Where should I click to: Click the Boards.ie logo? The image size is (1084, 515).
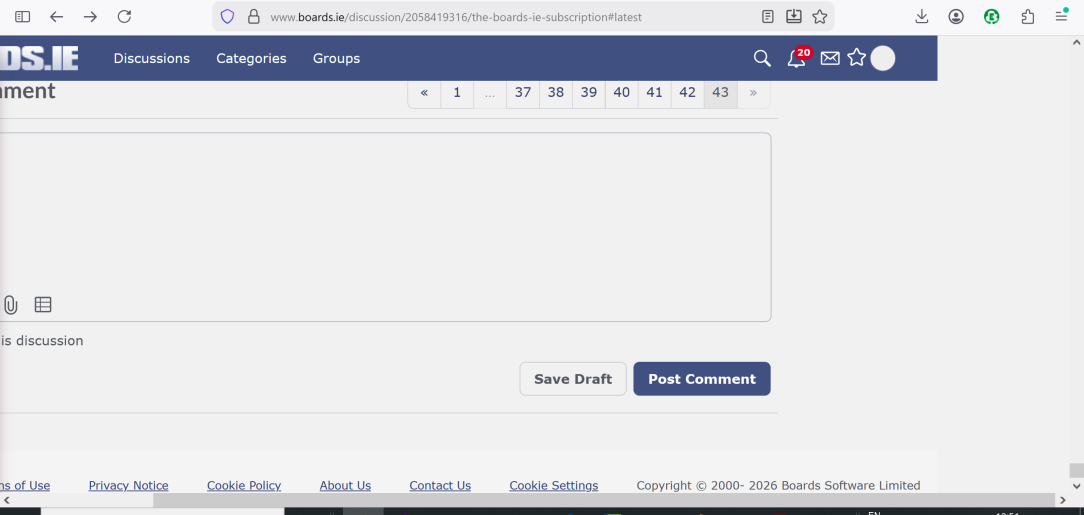click(39, 58)
